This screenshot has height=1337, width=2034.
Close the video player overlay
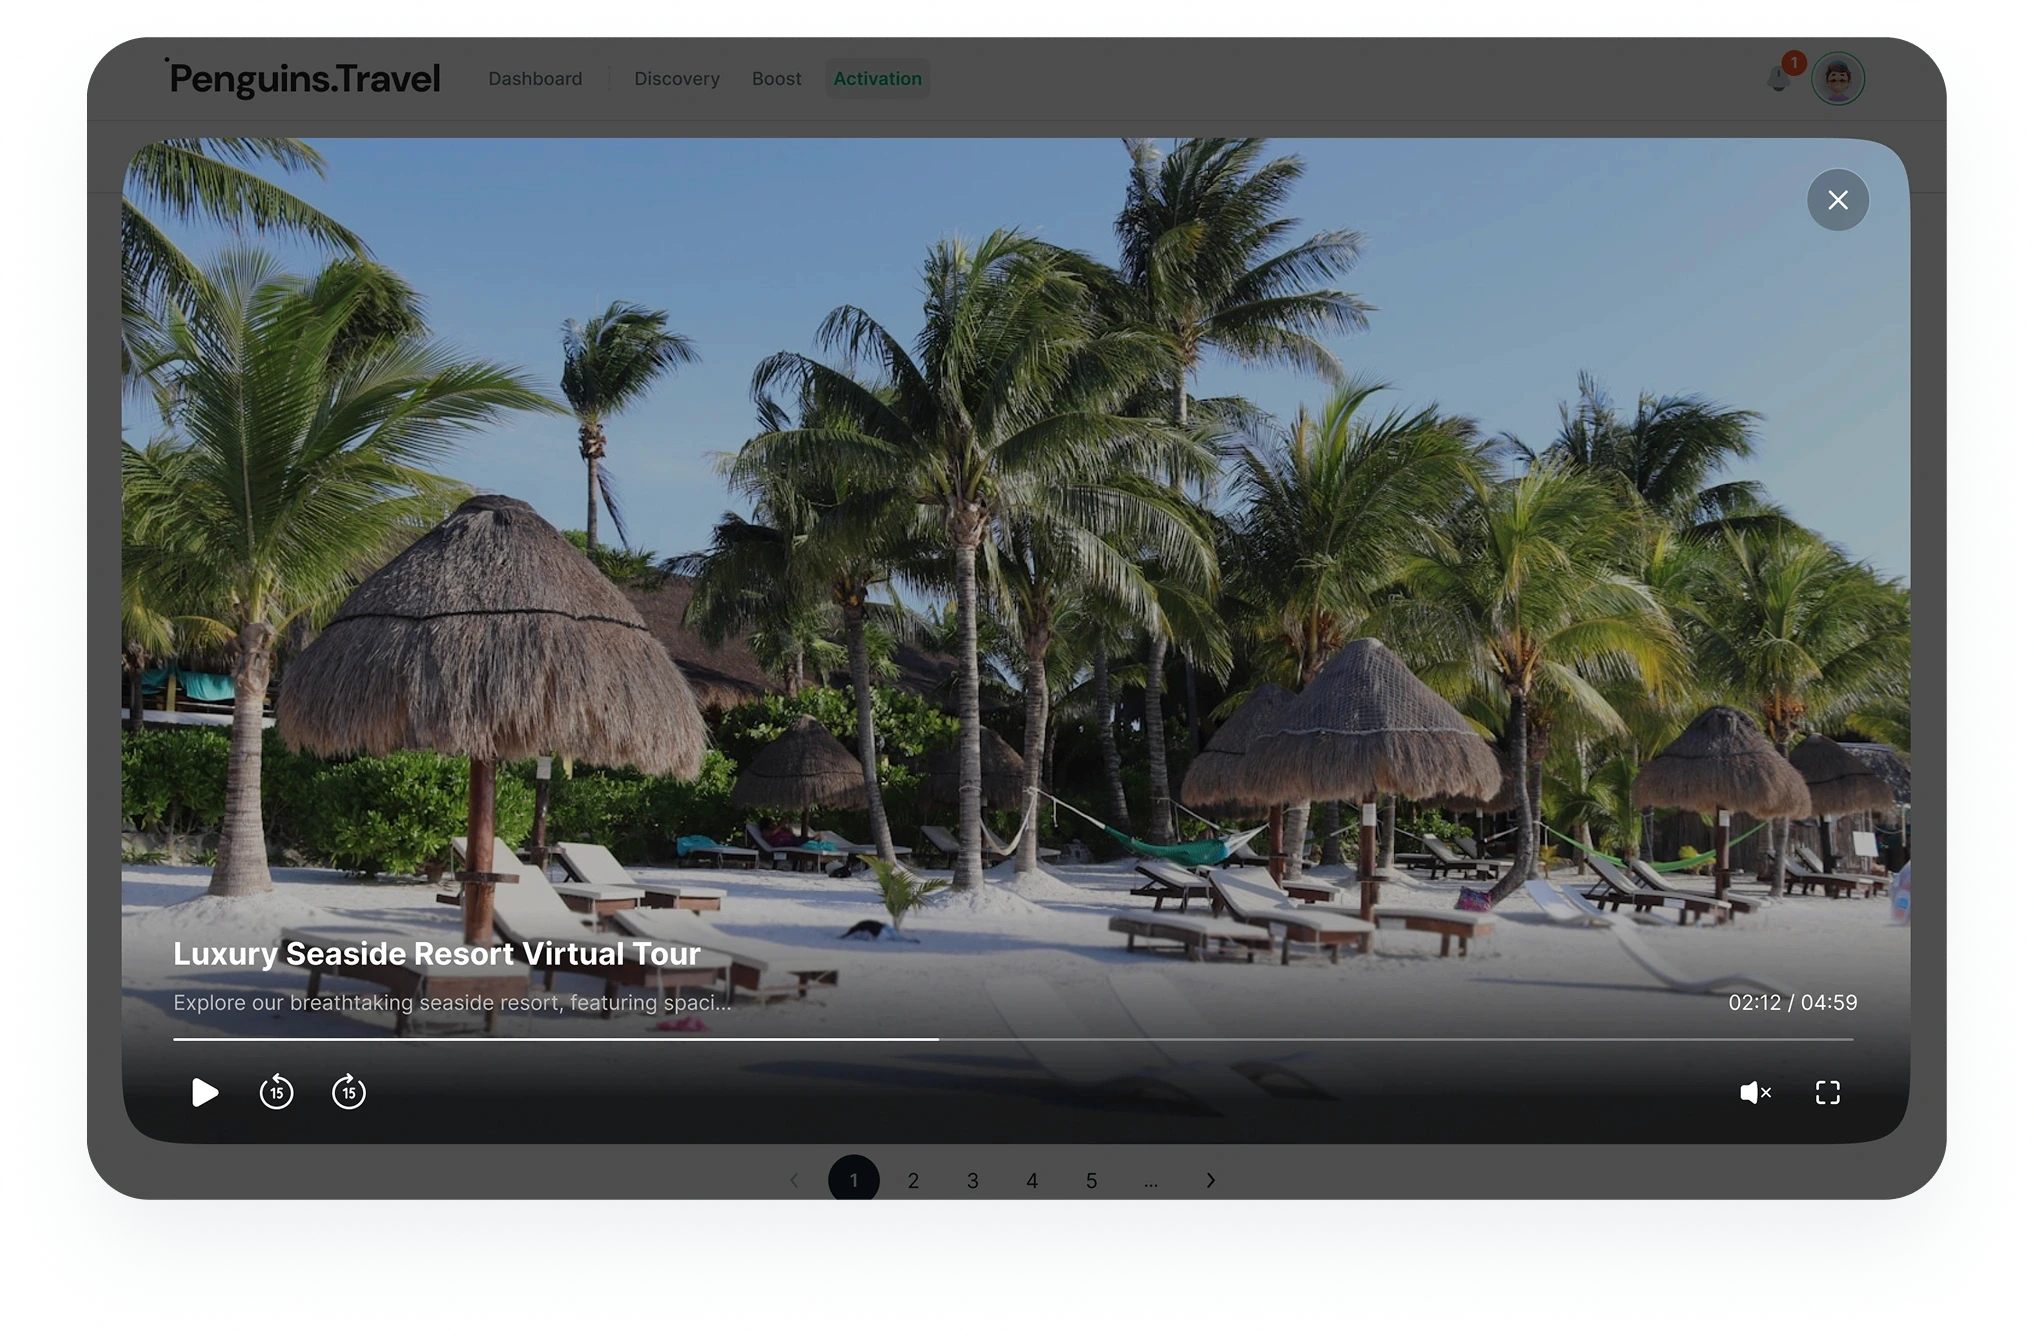pos(1837,200)
